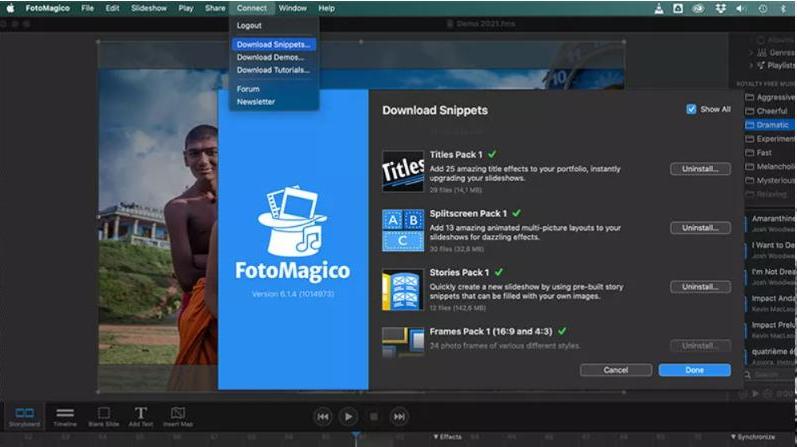Click the Blank Slide toolbar icon
797x447 pixels.
point(104,416)
